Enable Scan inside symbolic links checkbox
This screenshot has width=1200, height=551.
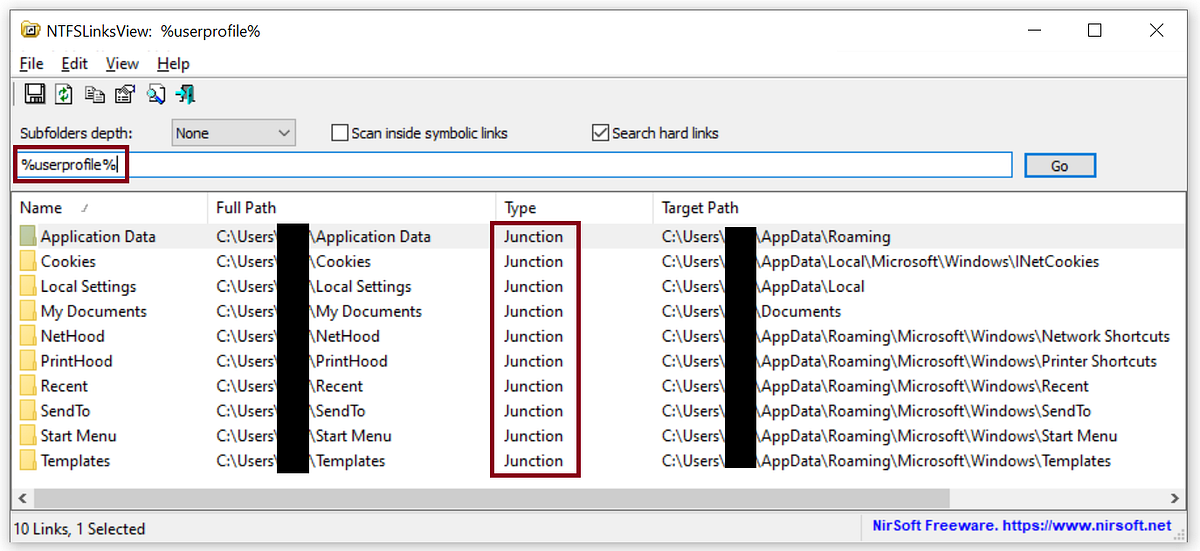pos(340,133)
